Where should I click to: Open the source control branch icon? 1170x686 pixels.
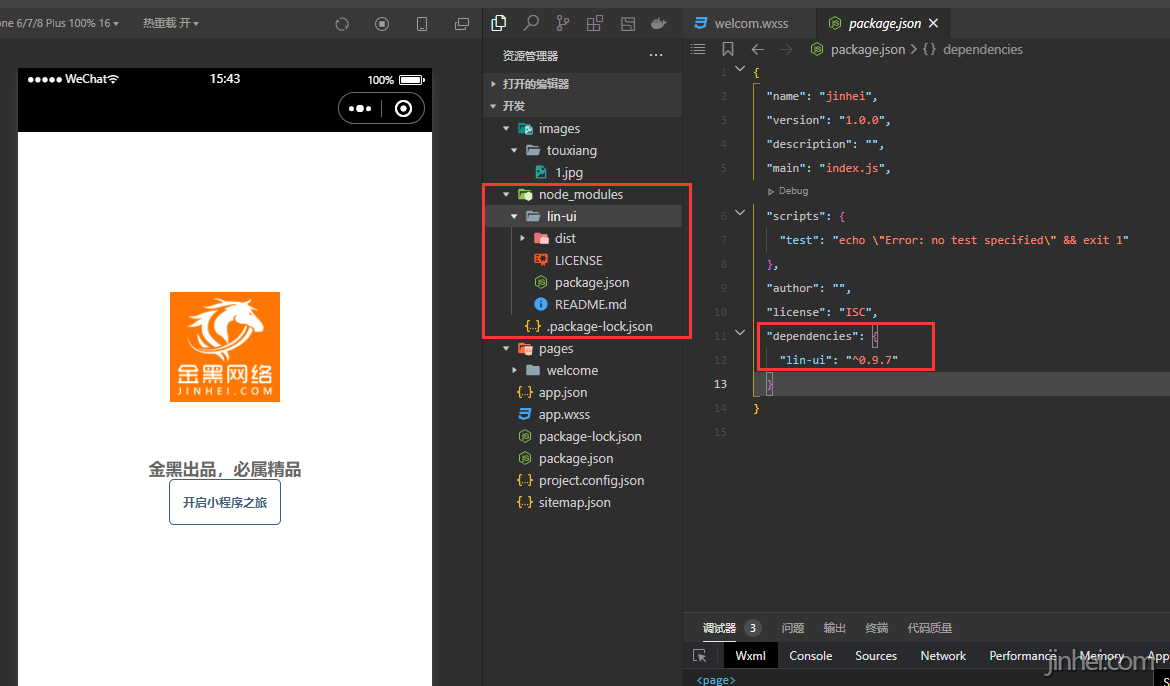pyautogui.click(x=563, y=23)
